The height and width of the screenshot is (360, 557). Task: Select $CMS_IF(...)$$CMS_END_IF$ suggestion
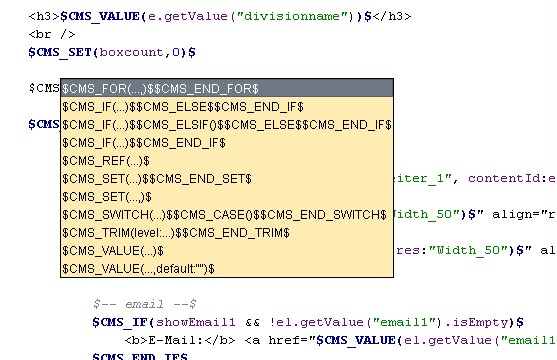point(227,143)
